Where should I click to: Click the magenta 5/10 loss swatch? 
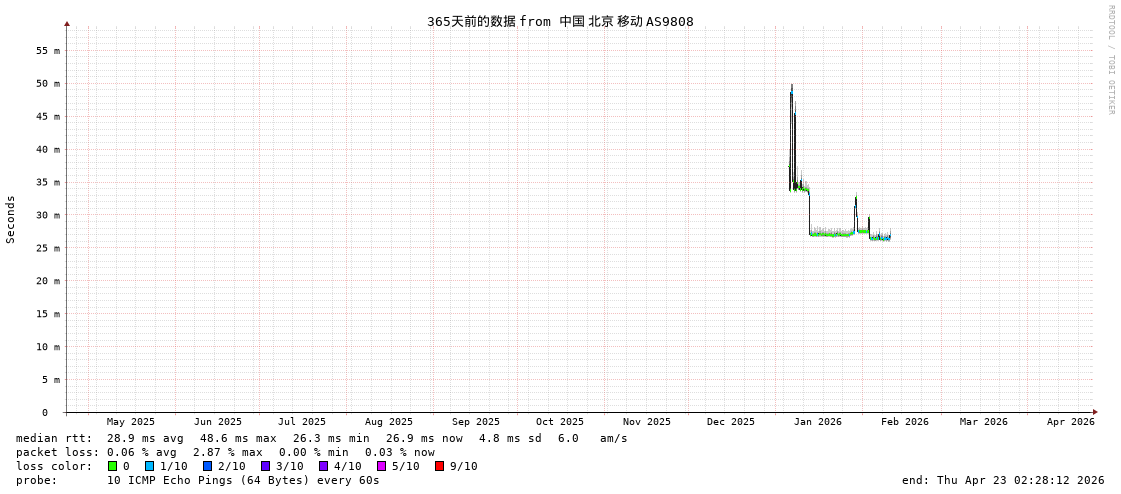click(x=381, y=466)
